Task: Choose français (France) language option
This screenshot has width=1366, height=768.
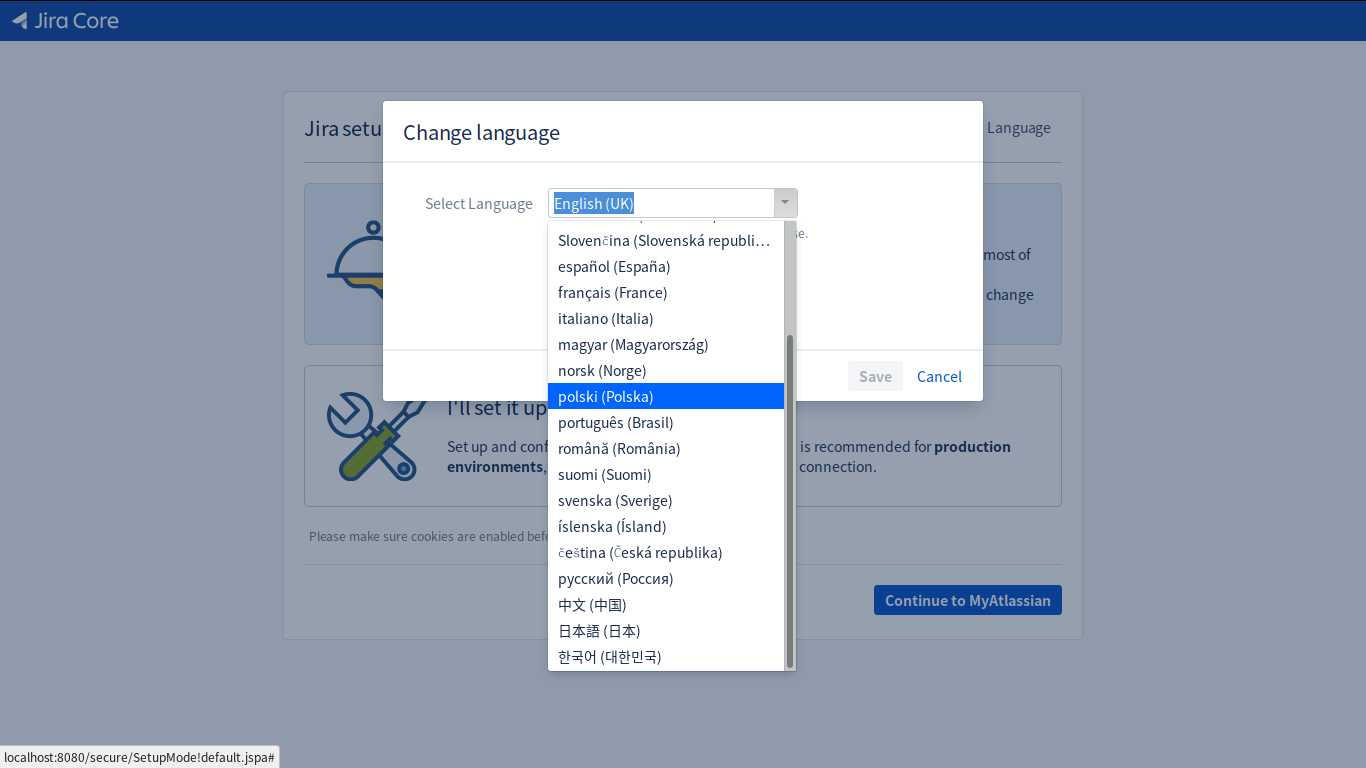Action: click(666, 292)
